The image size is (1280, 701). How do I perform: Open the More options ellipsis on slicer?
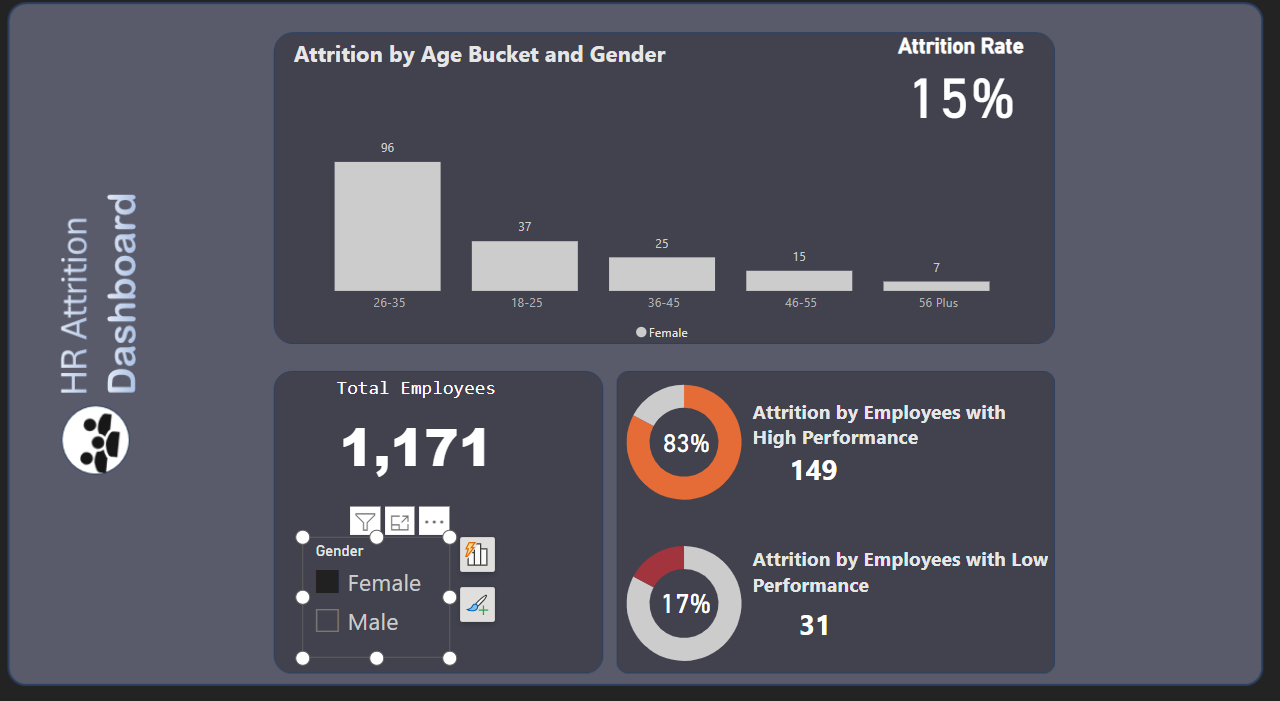pos(434,521)
